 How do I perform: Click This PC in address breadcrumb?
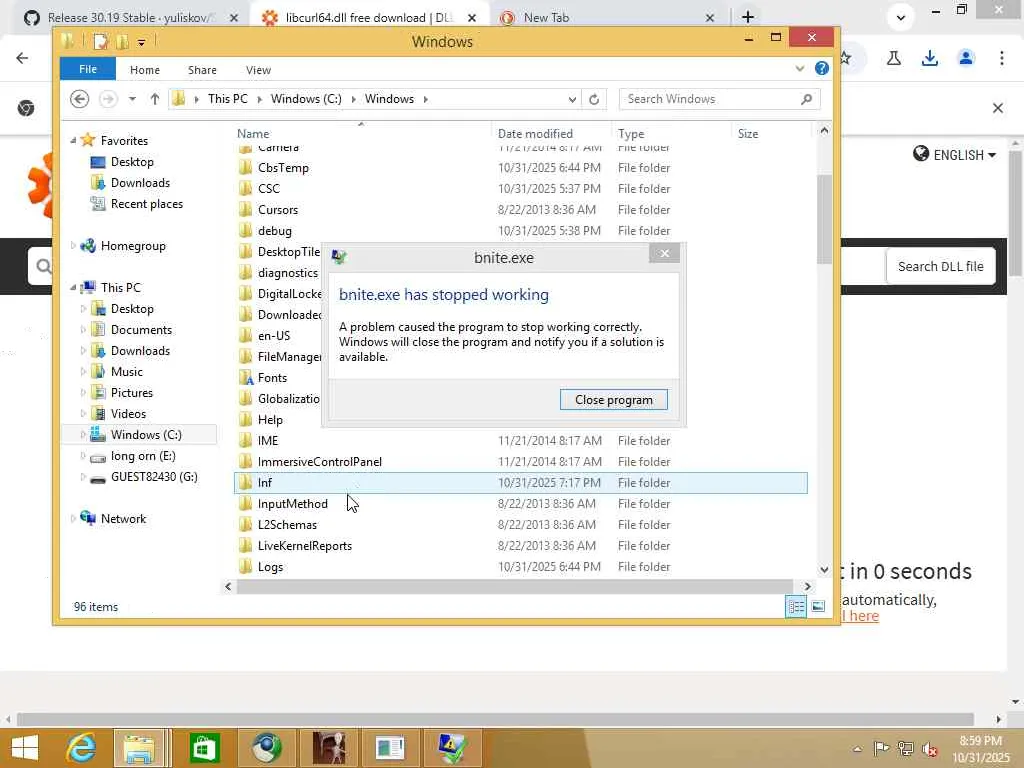pos(227,99)
